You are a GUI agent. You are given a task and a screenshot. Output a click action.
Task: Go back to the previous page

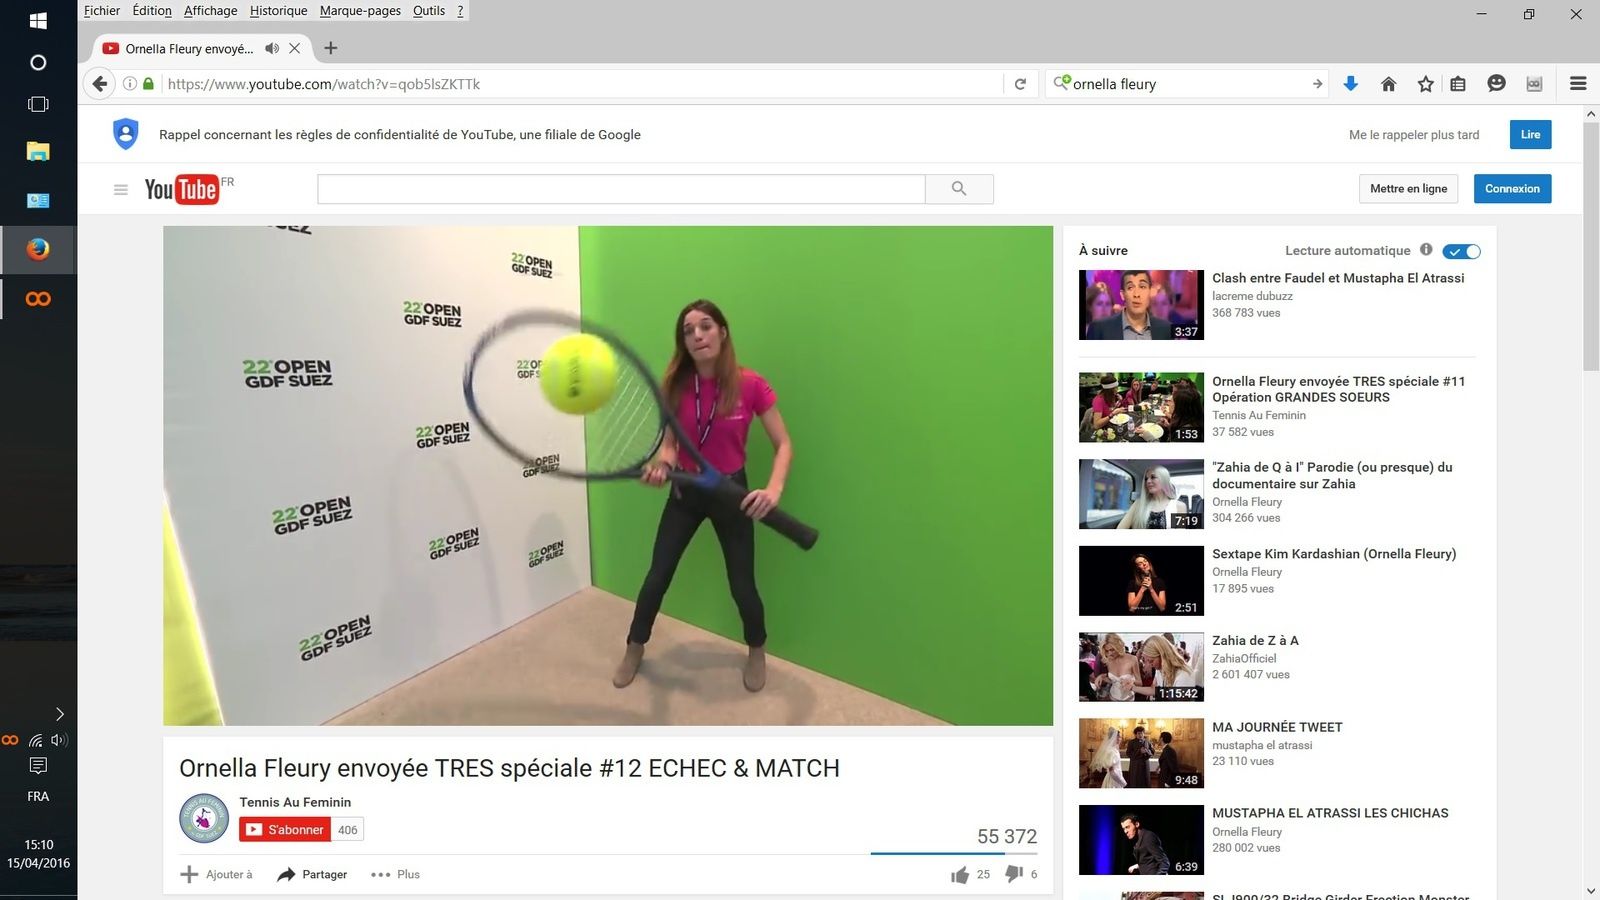pos(99,84)
